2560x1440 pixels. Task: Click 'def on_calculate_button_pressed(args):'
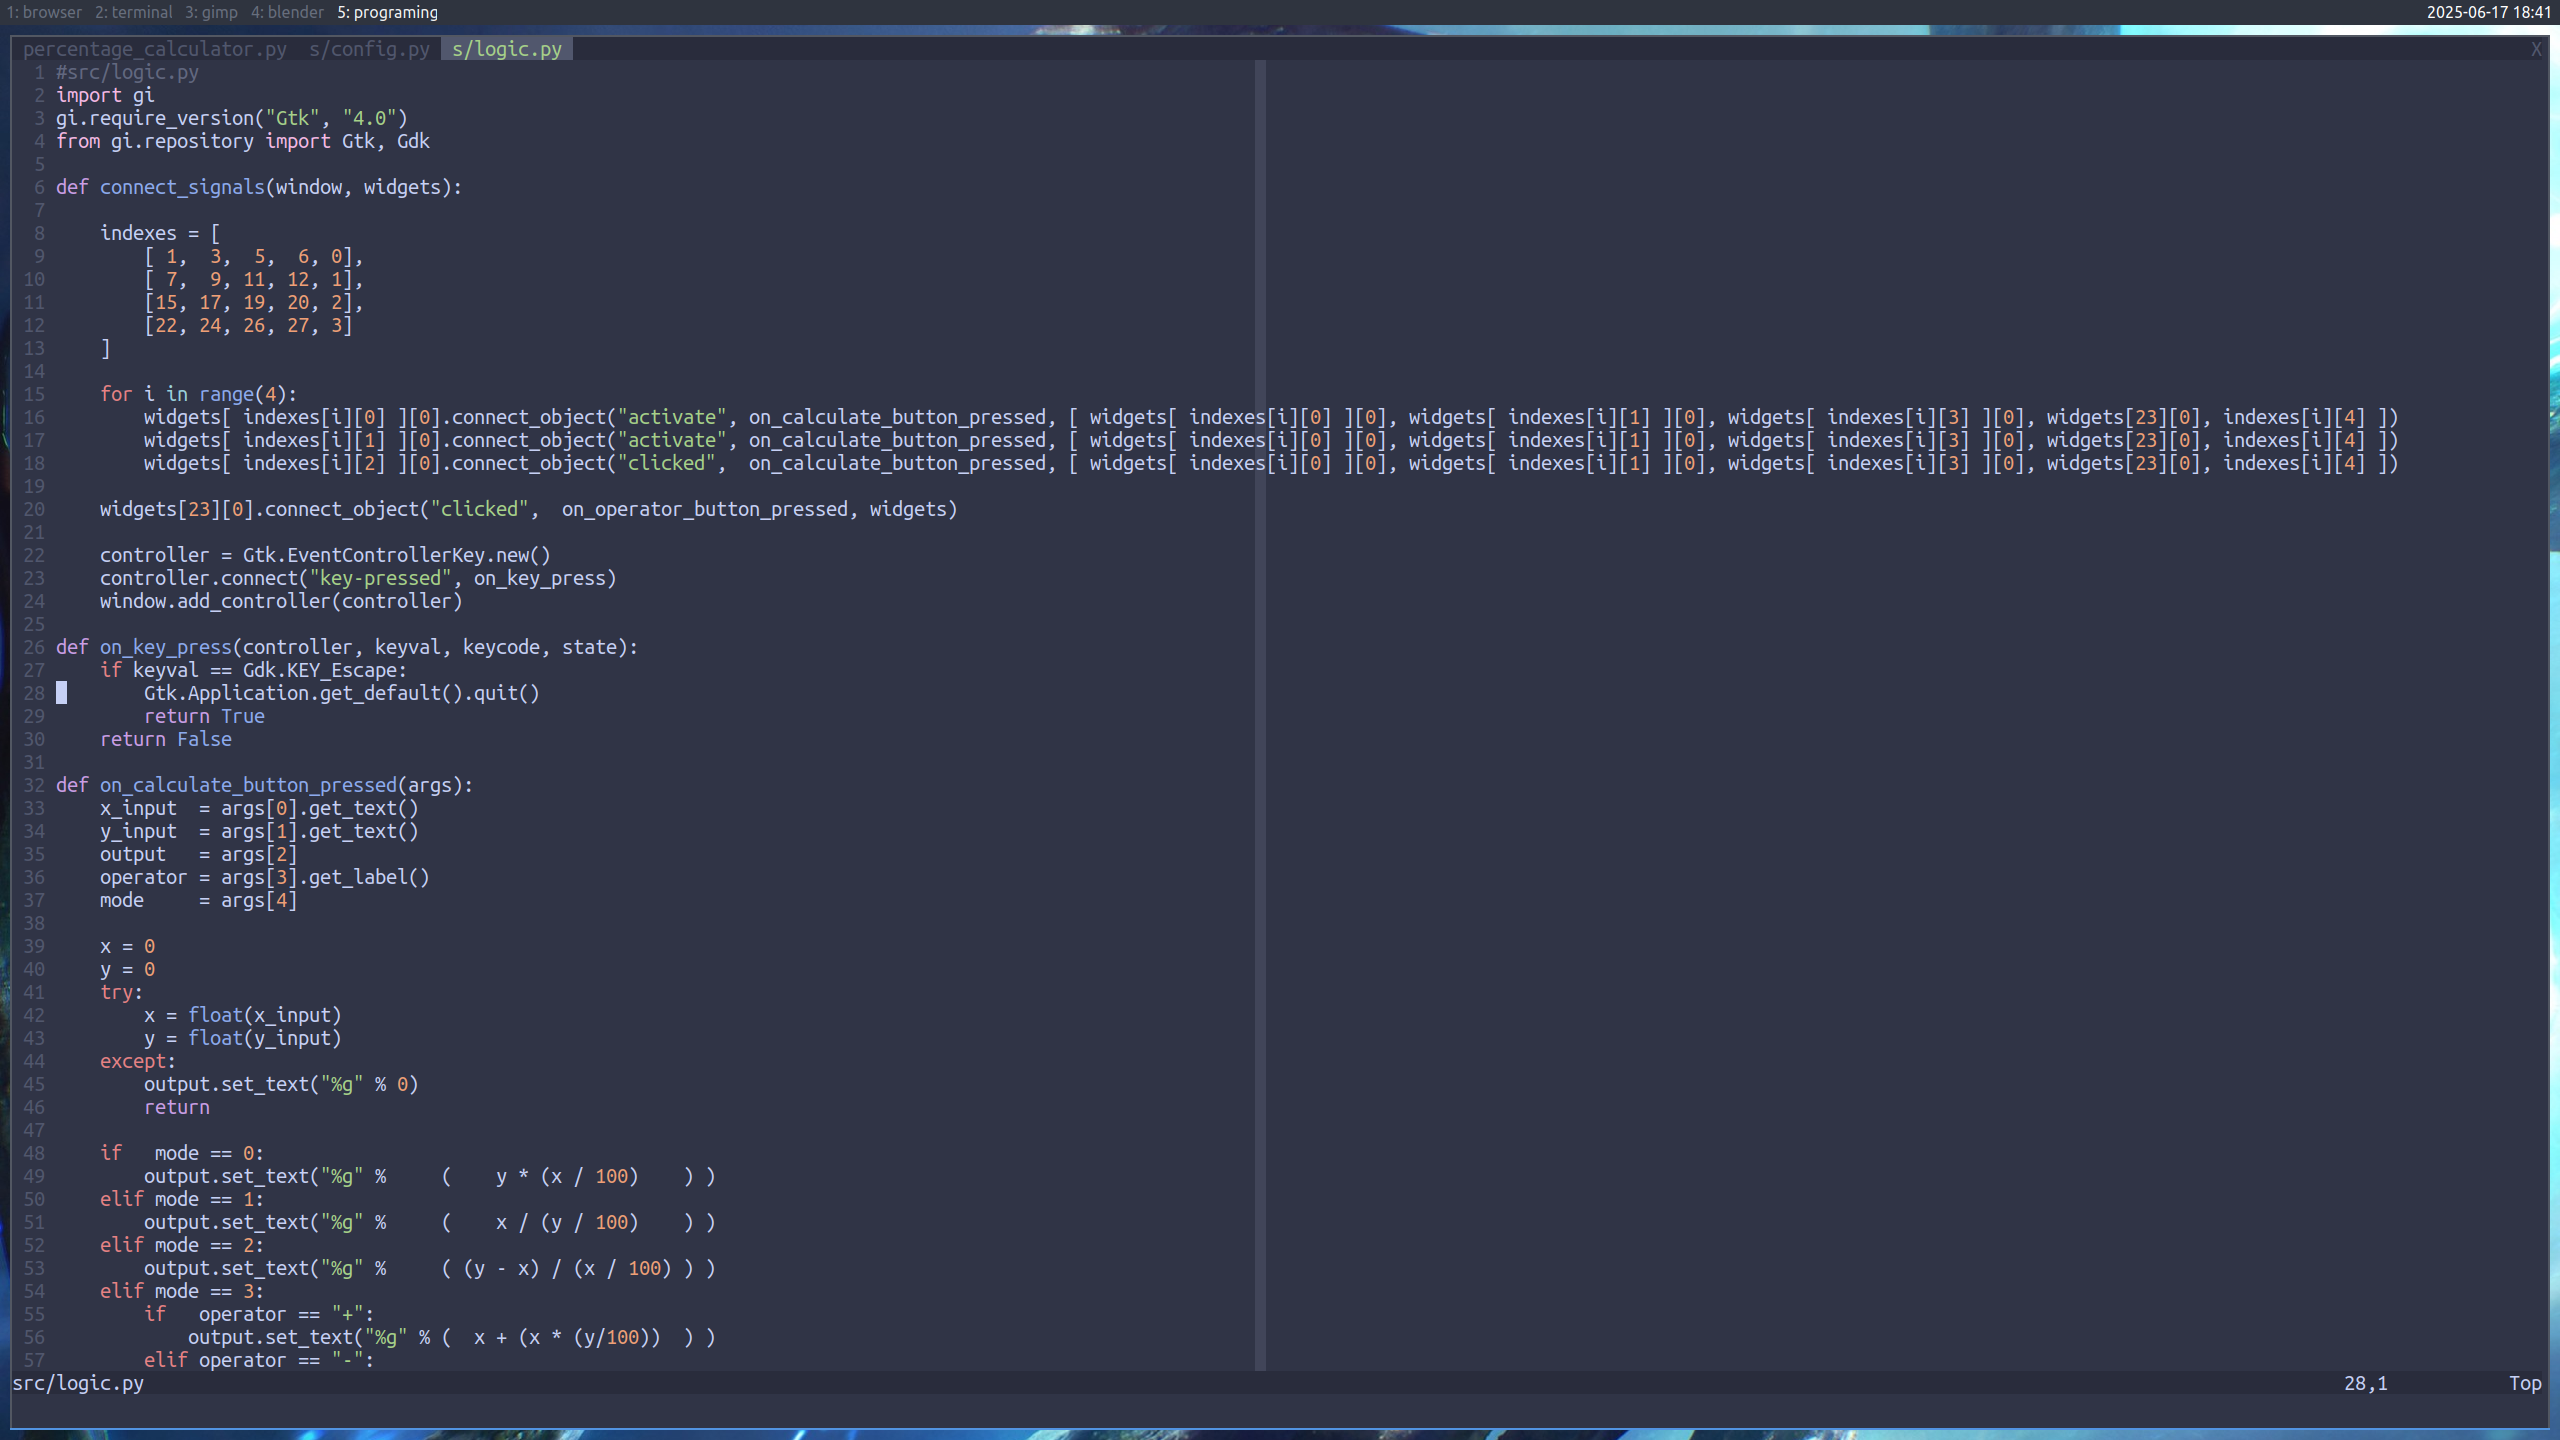264,785
